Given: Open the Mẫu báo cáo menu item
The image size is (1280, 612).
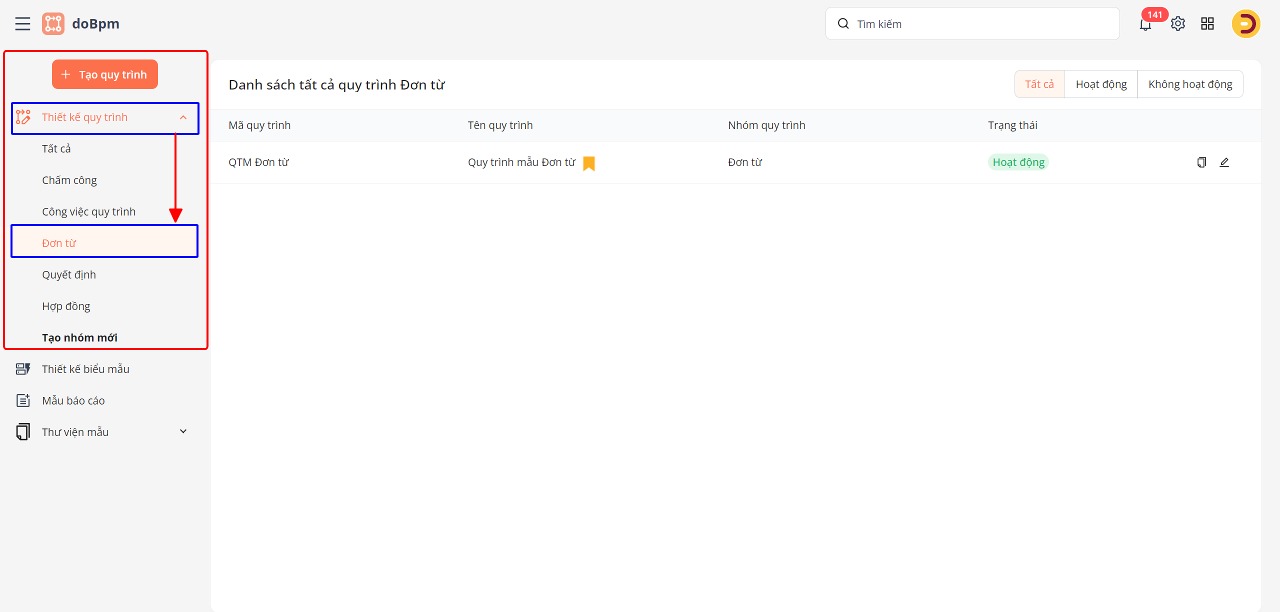Looking at the screenshot, I should [73, 401].
